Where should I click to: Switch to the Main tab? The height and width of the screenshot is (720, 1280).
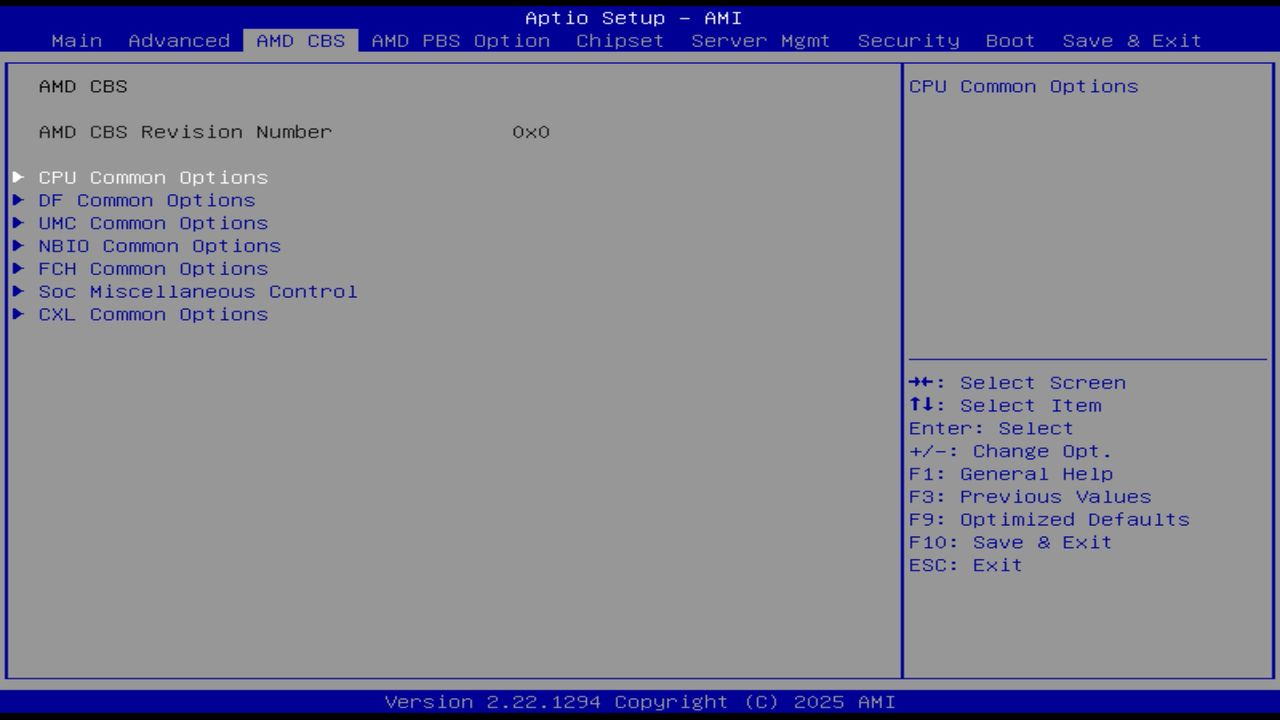tap(75, 40)
